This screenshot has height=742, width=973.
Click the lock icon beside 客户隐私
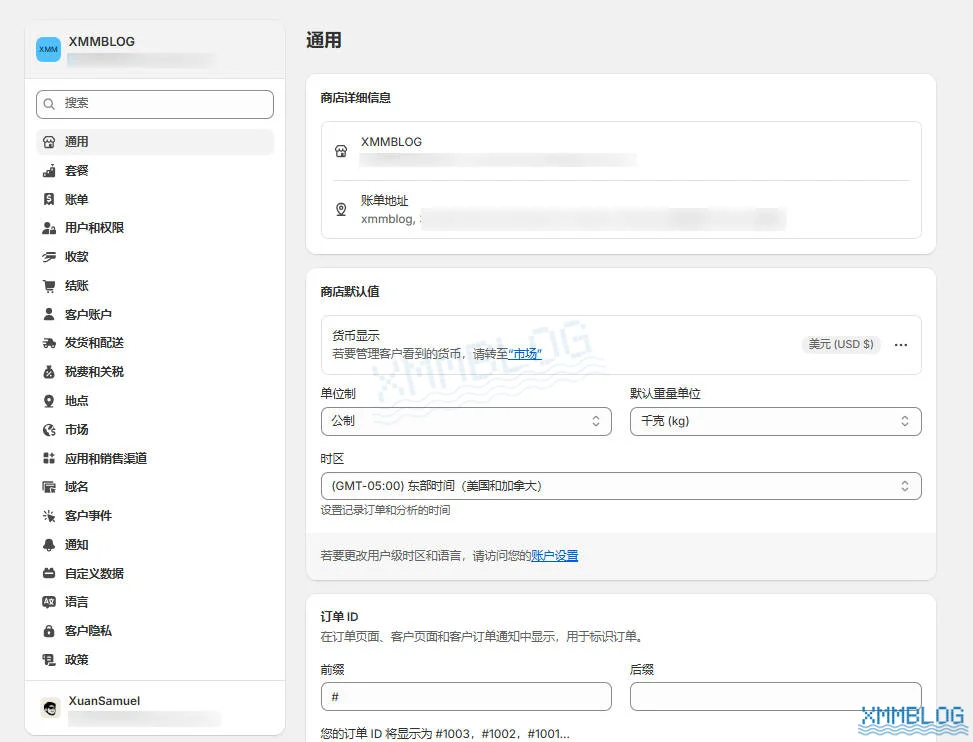[49, 631]
